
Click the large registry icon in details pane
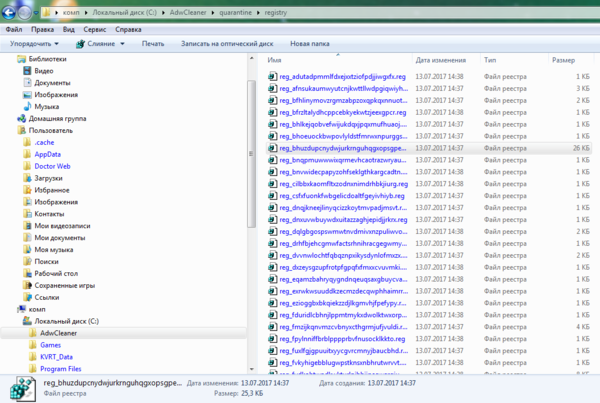point(23,389)
